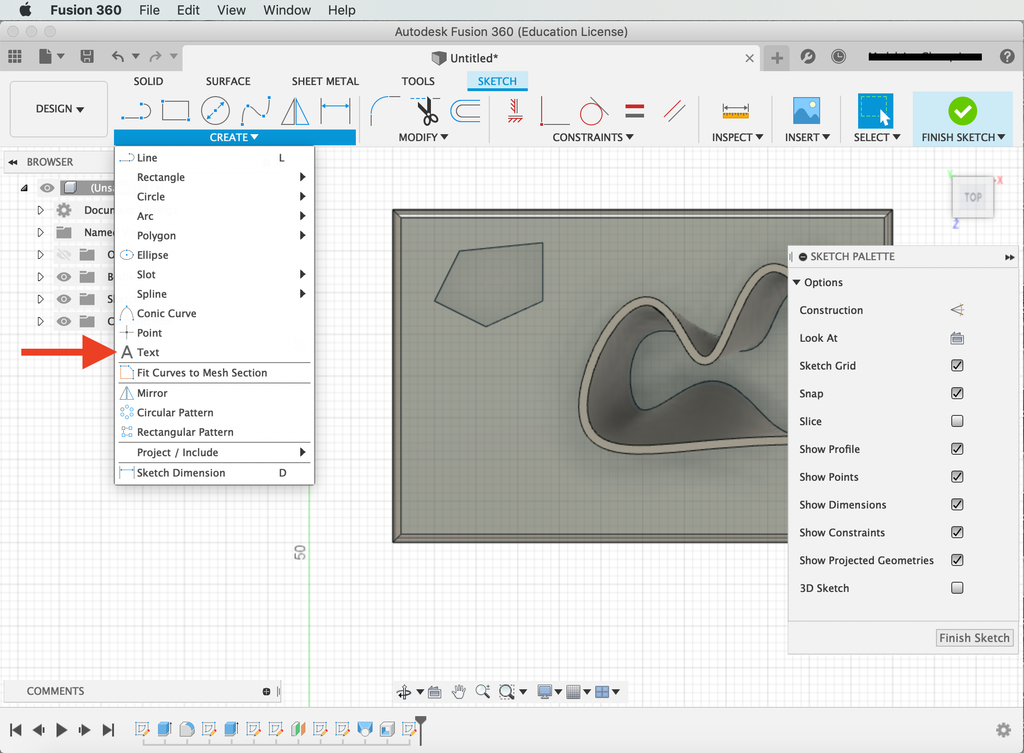Choose Circular Pattern from the Create menu

[214, 413]
